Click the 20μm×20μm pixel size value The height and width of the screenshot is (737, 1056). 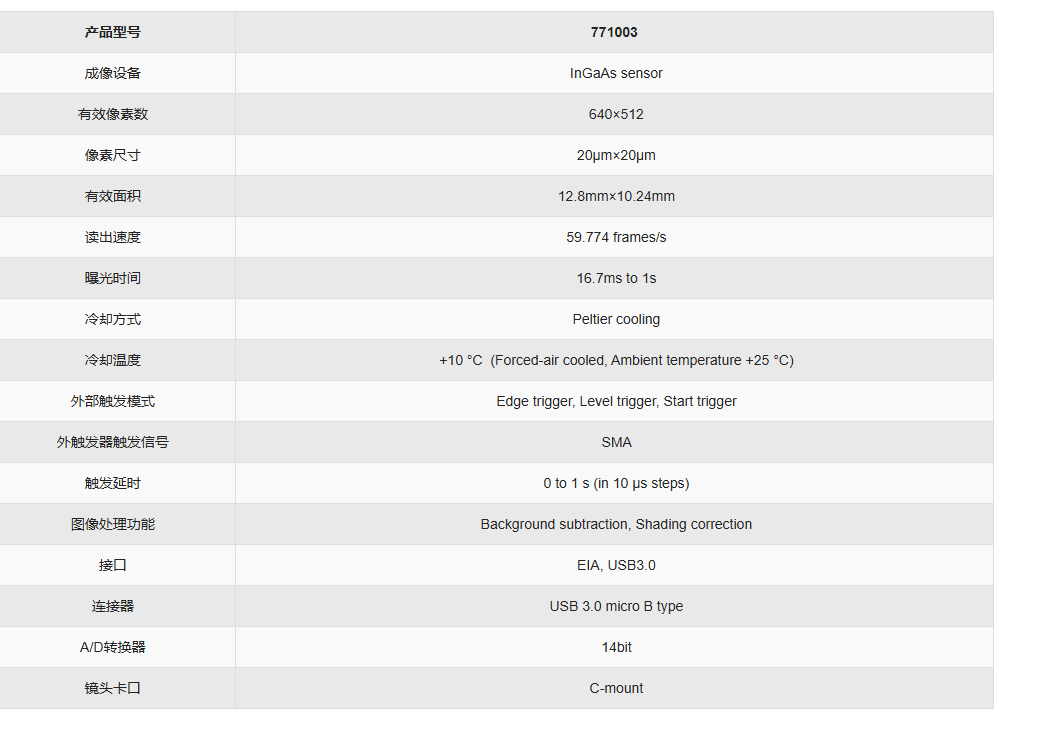[x=616, y=155]
